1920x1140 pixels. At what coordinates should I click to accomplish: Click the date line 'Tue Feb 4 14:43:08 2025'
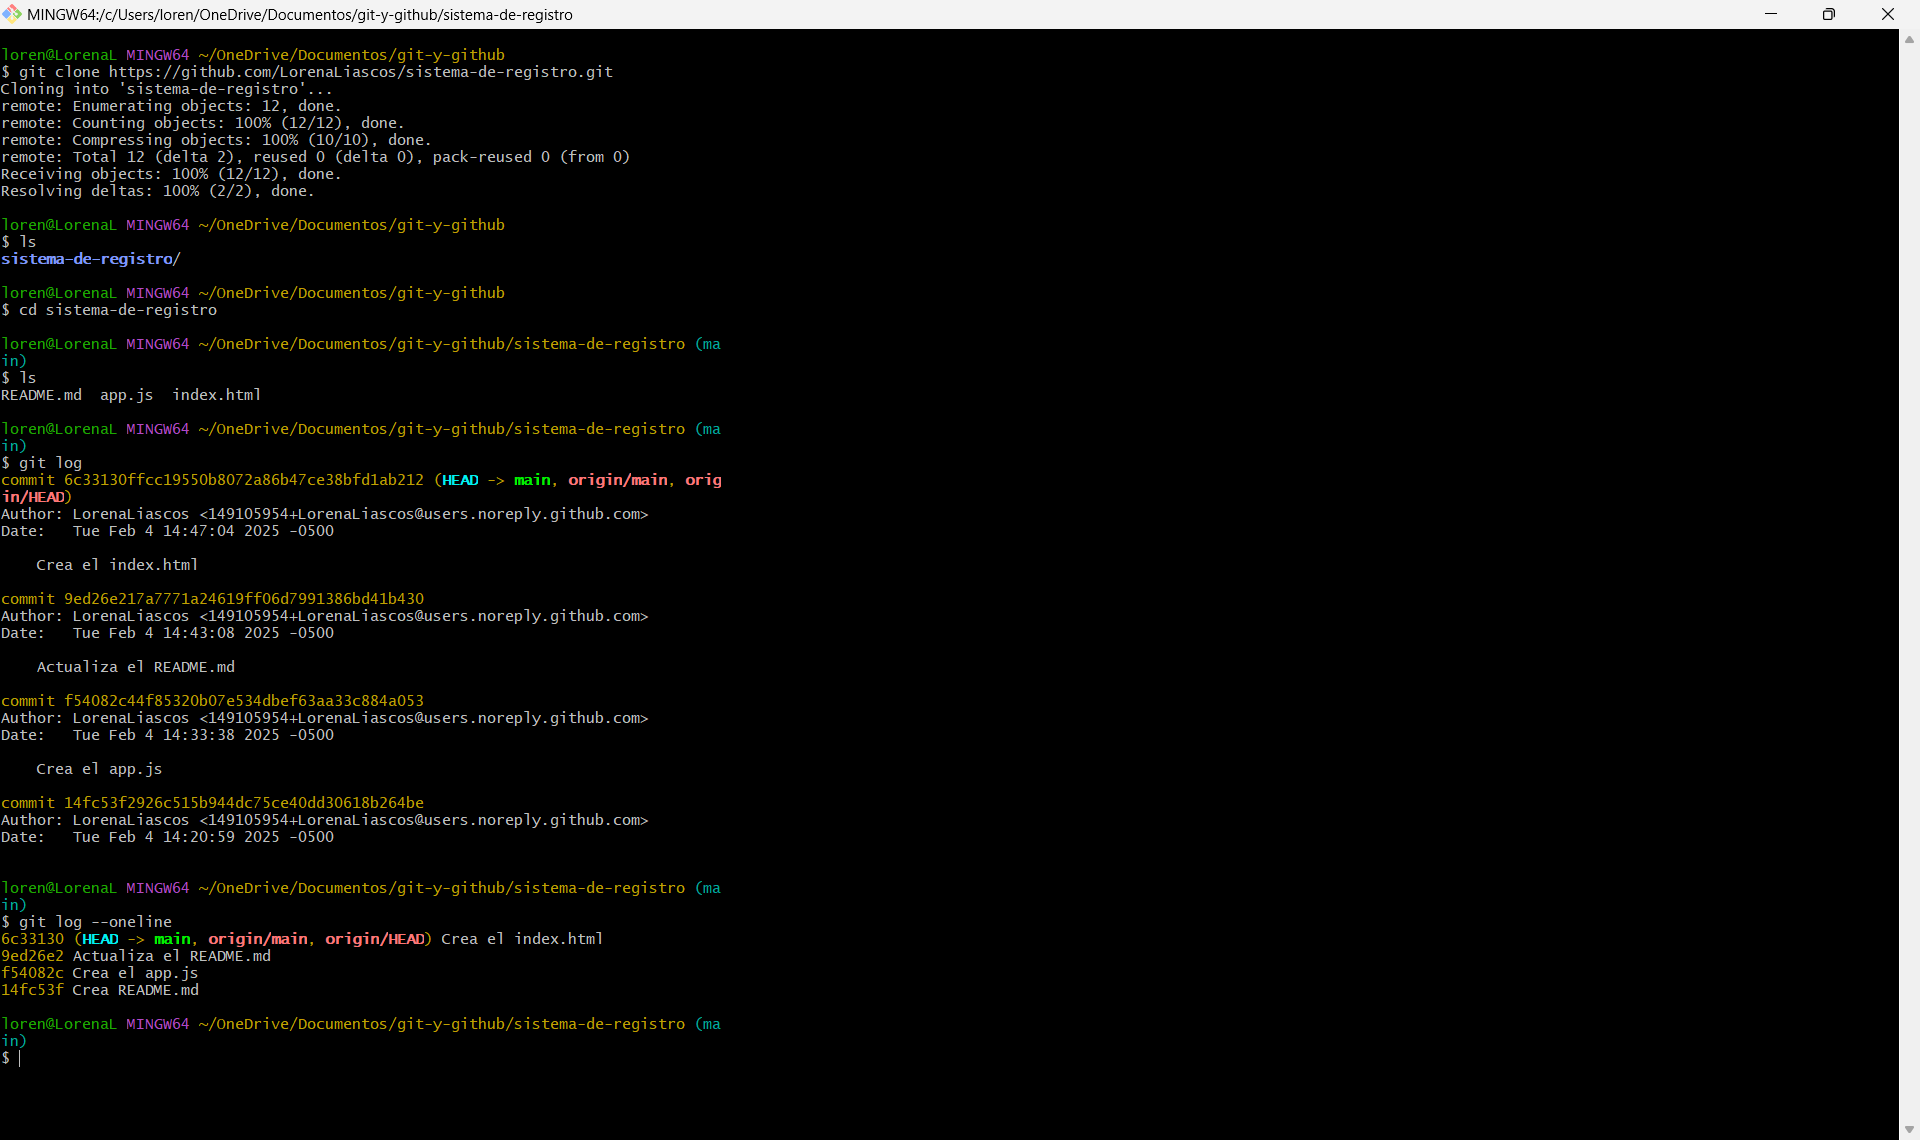tap(176, 633)
